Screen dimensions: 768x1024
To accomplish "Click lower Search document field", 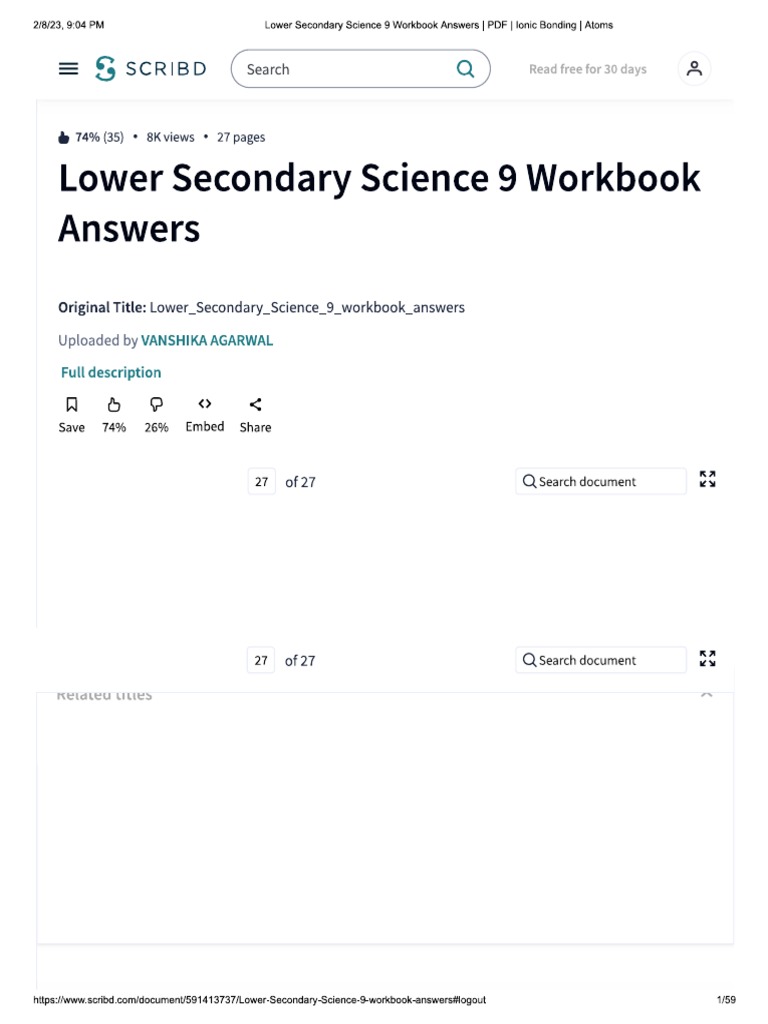I will pos(601,660).
